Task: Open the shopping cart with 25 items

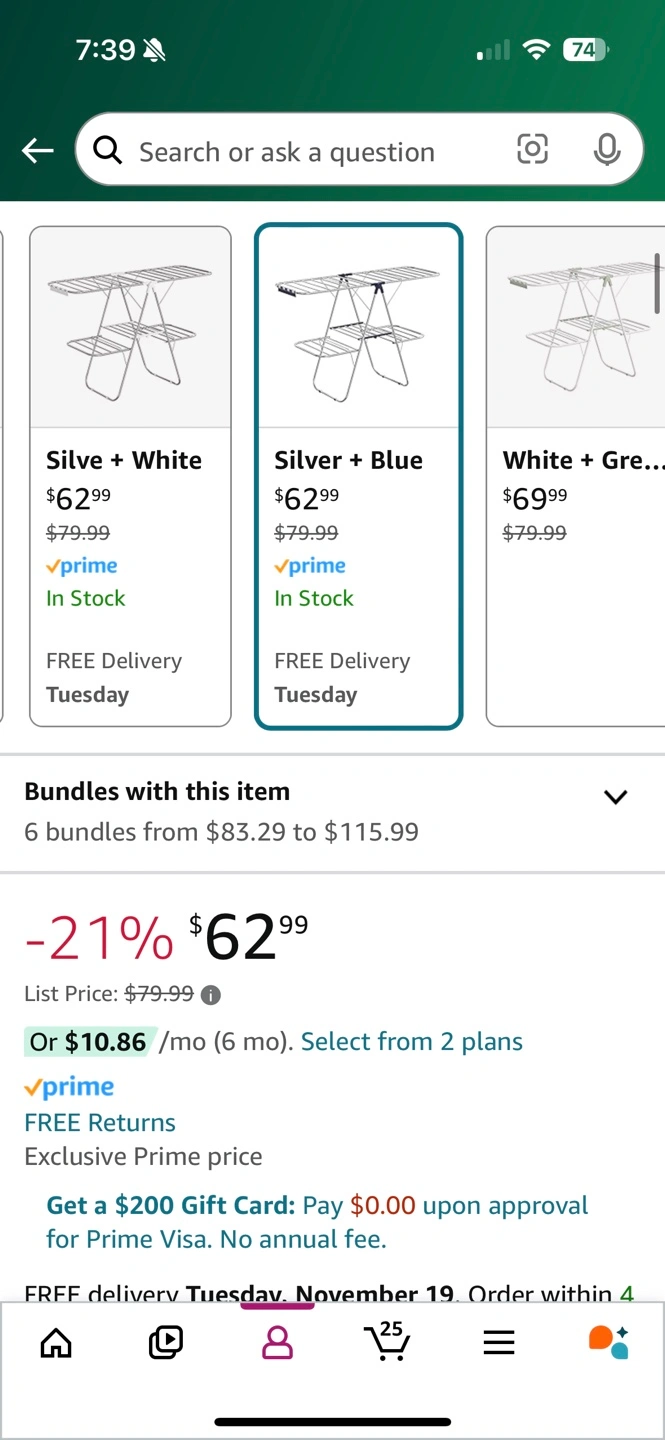Action: pyautogui.click(x=387, y=1340)
